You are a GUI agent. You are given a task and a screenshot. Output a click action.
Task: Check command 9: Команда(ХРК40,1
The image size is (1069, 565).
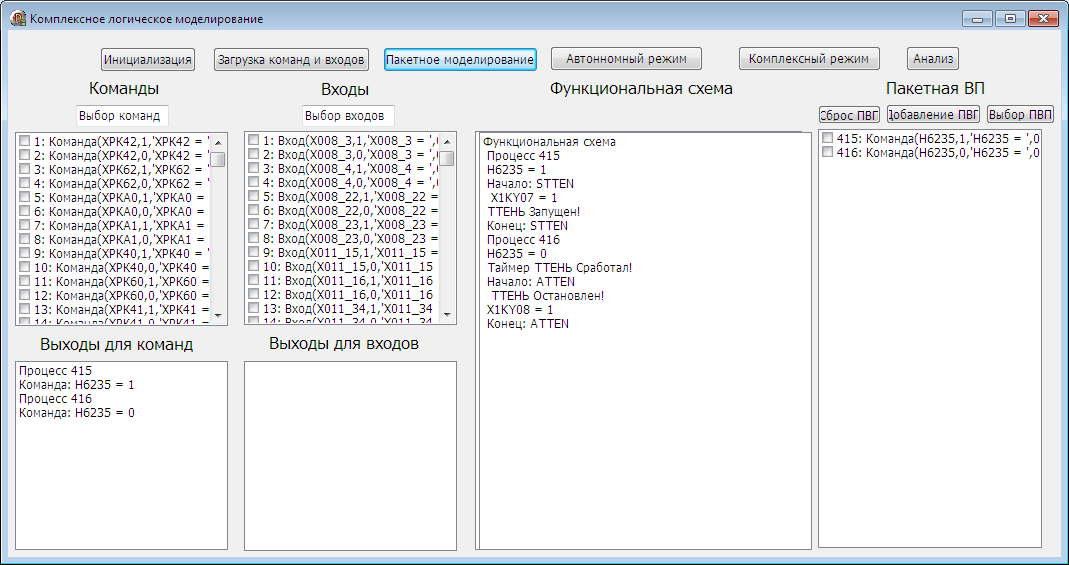click(x=25, y=252)
